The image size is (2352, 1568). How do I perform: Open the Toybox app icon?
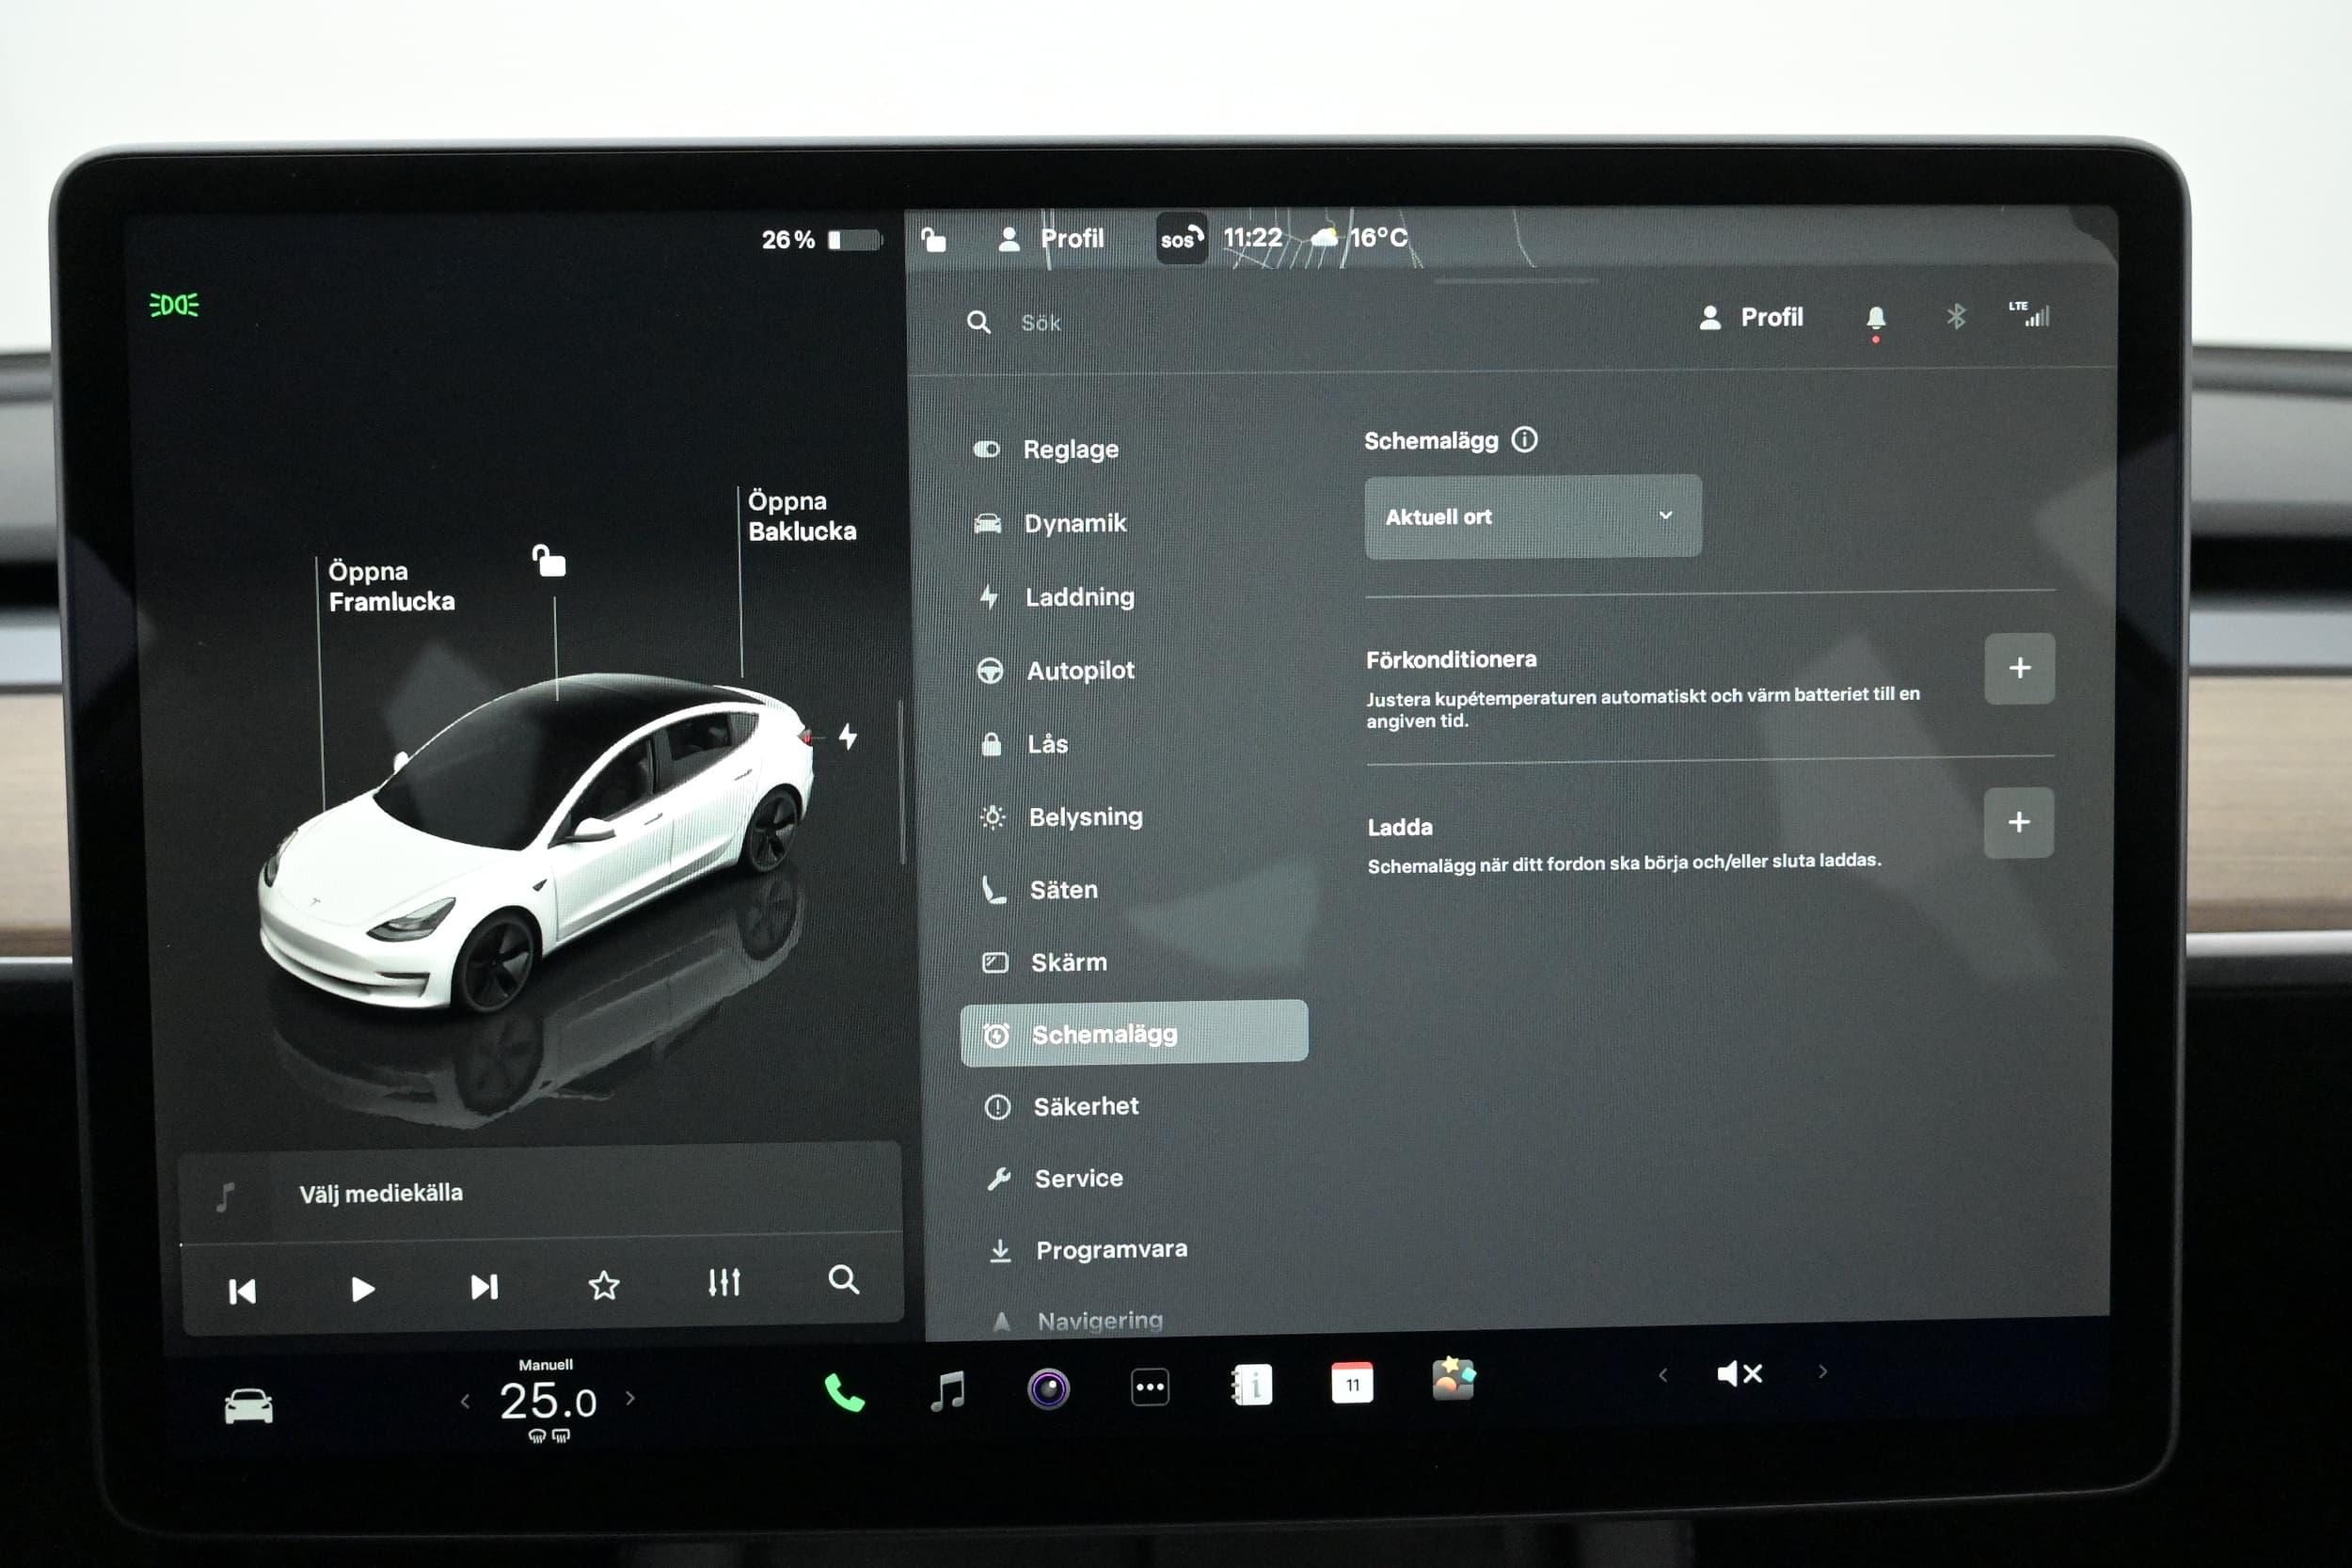click(x=1453, y=1380)
